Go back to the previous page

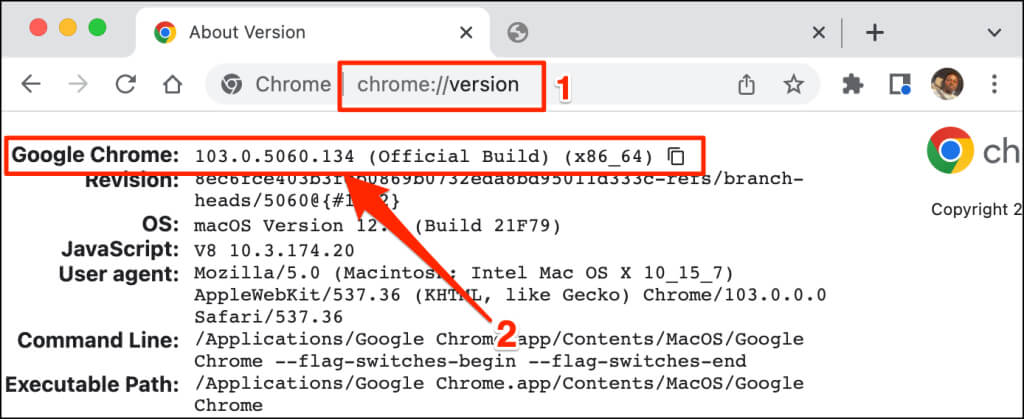(x=31, y=85)
